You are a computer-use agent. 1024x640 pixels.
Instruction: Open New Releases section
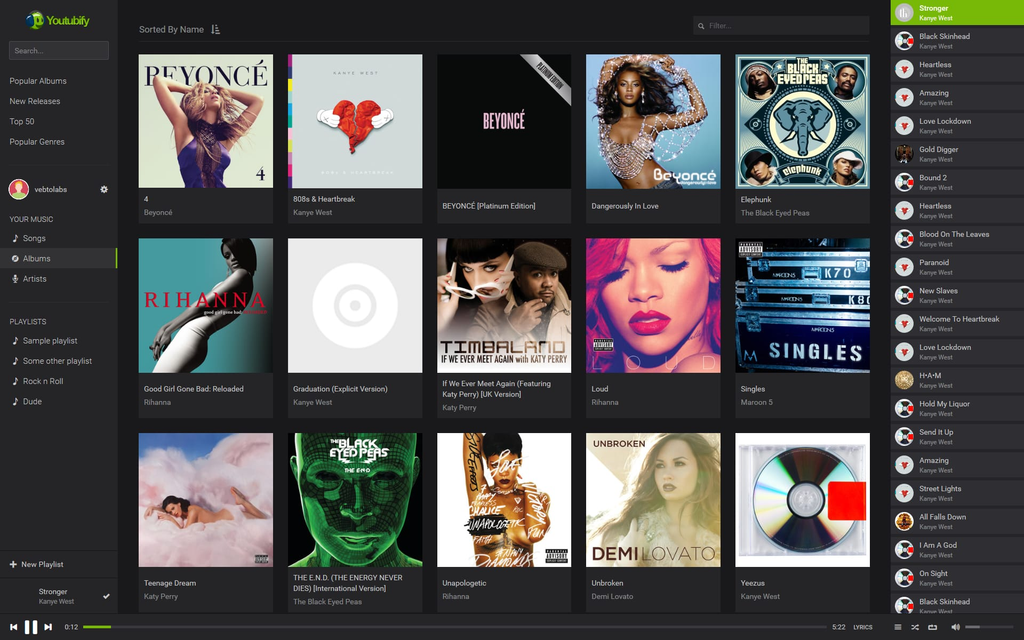pyautogui.click(x=35, y=101)
